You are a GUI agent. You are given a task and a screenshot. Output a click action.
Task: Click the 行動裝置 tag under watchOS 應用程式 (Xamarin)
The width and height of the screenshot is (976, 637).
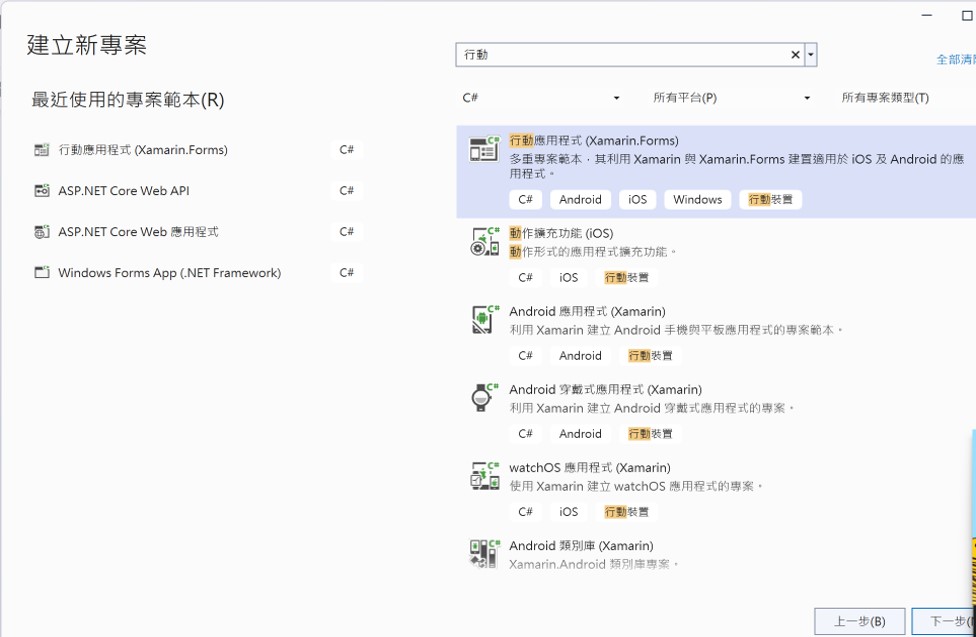(x=626, y=512)
